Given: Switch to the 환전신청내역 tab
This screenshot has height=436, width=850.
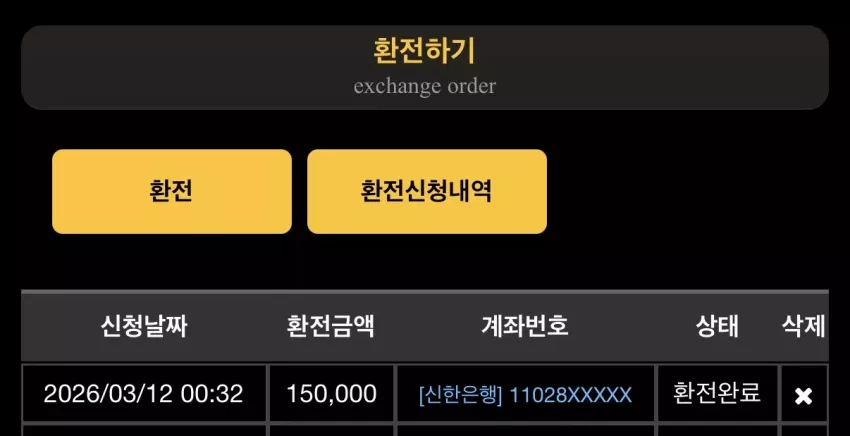Looking at the screenshot, I should pyautogui.click(x=427, y=191).
